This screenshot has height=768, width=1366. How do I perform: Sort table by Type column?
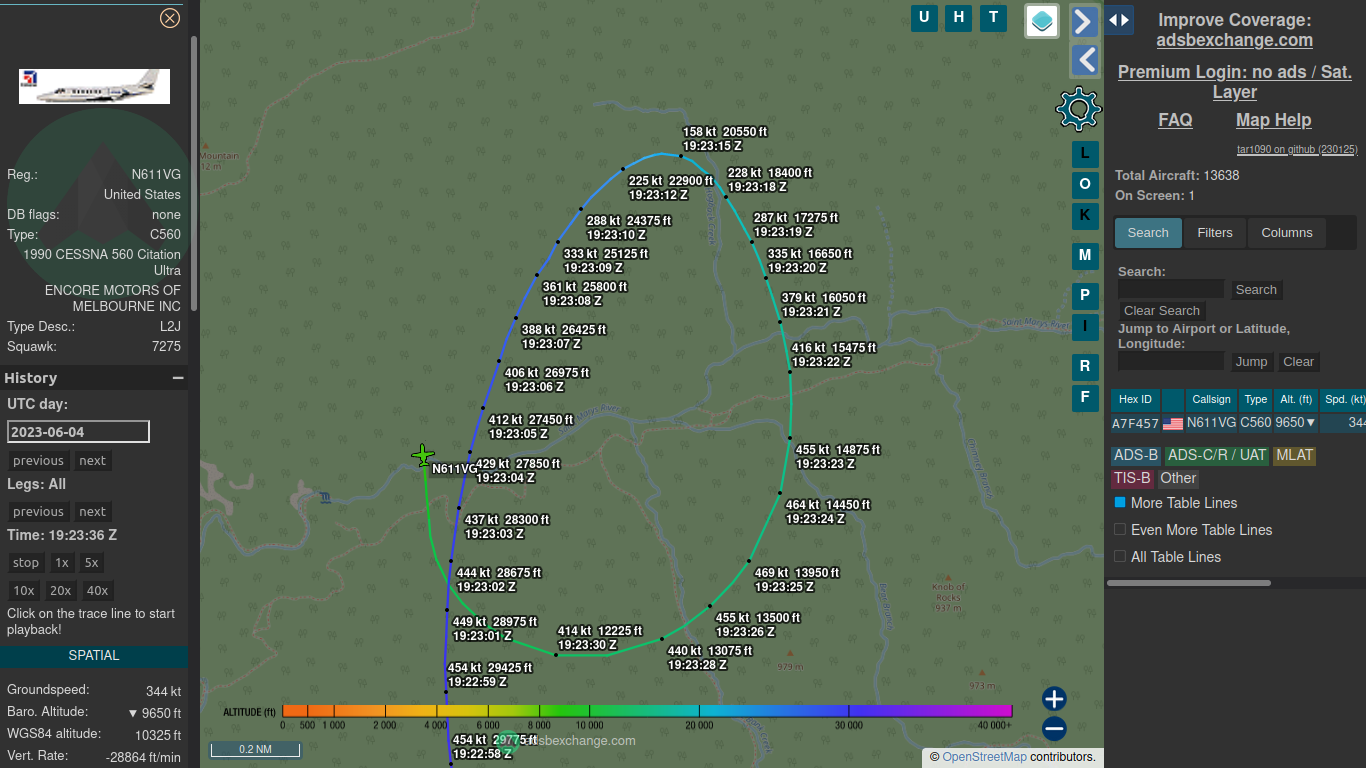point(1255,400)
